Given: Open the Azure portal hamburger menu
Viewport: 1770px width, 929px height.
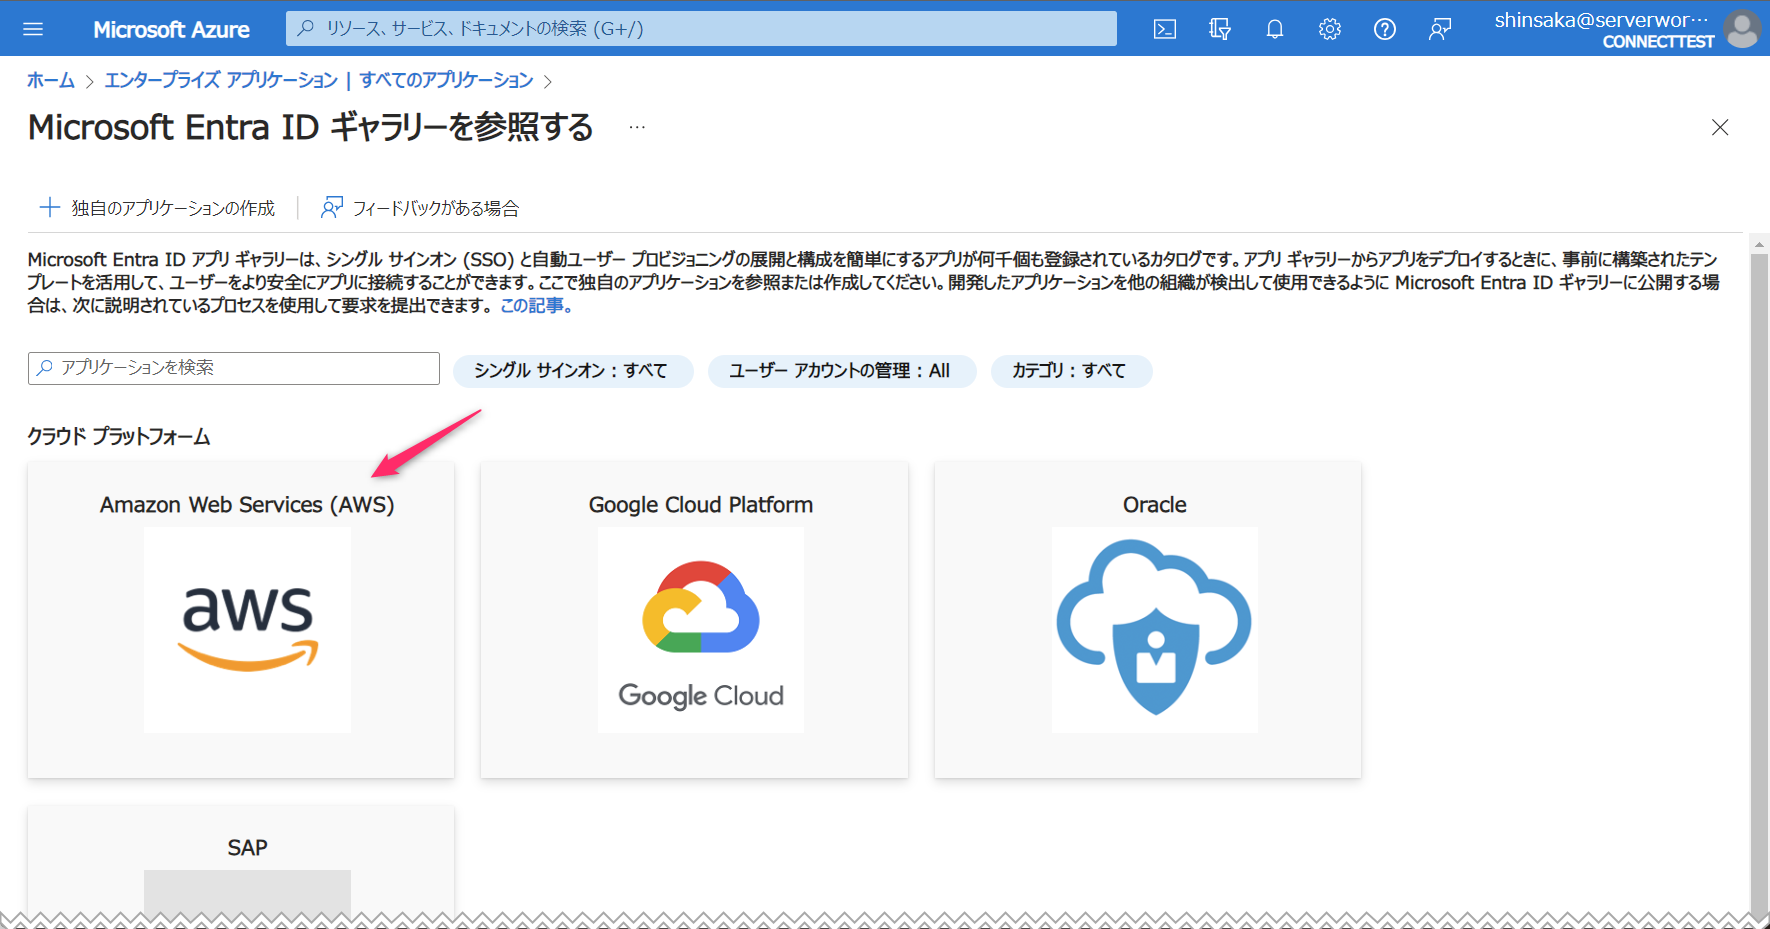Looking at the screenshot, I should tap(33, 29).
